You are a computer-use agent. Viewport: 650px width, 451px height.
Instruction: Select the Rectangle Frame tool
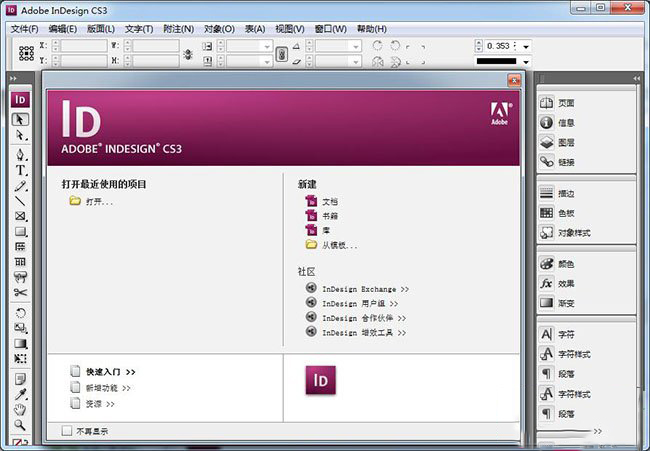click(20, 216)
